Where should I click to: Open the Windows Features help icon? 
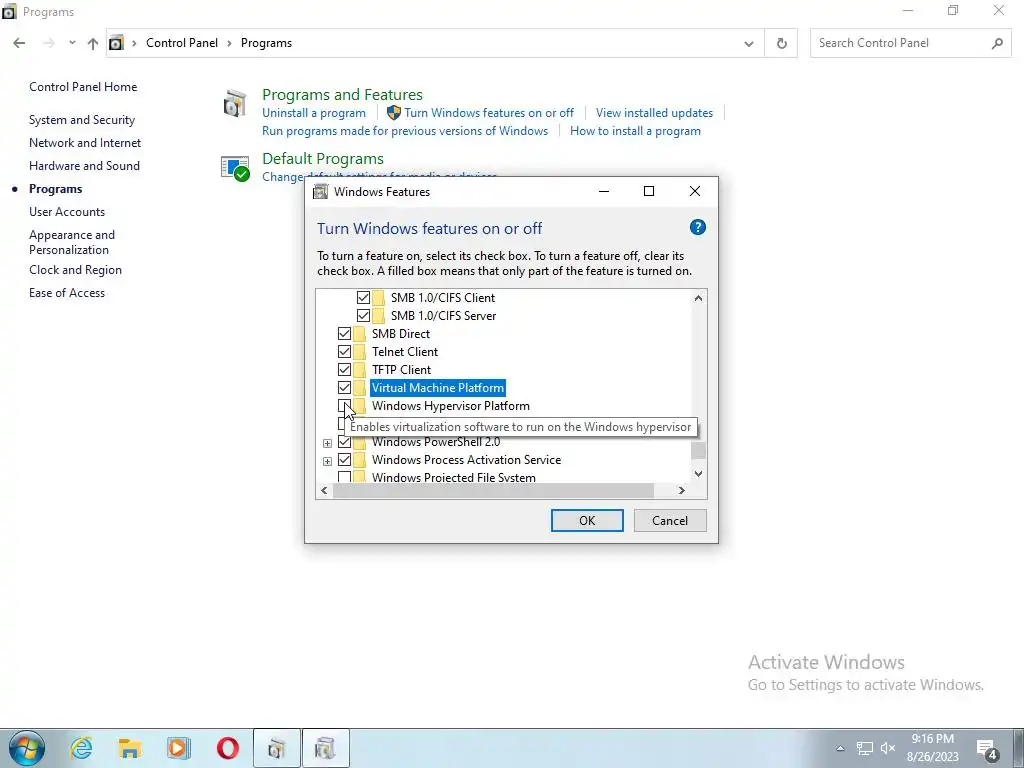(697, 227)
